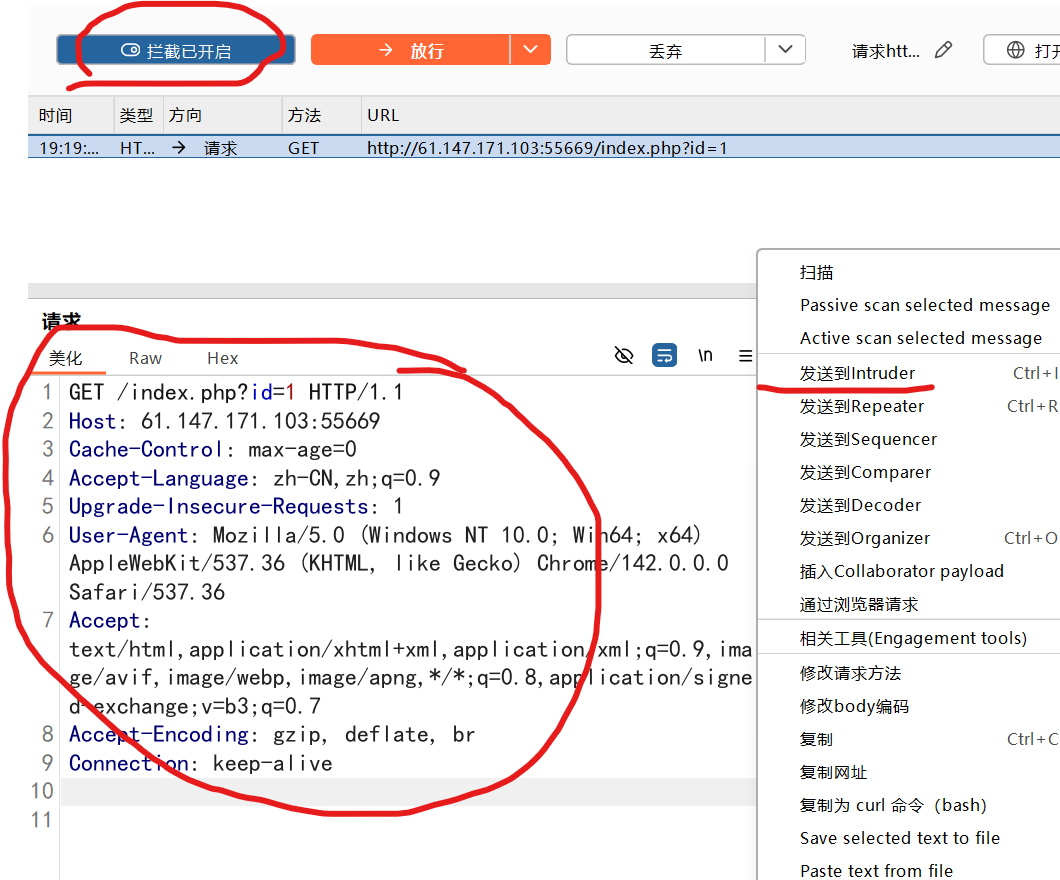This screenshot has height=880, width=1060.
Task: Click the 丢弃 drop button
Action: 665,49
